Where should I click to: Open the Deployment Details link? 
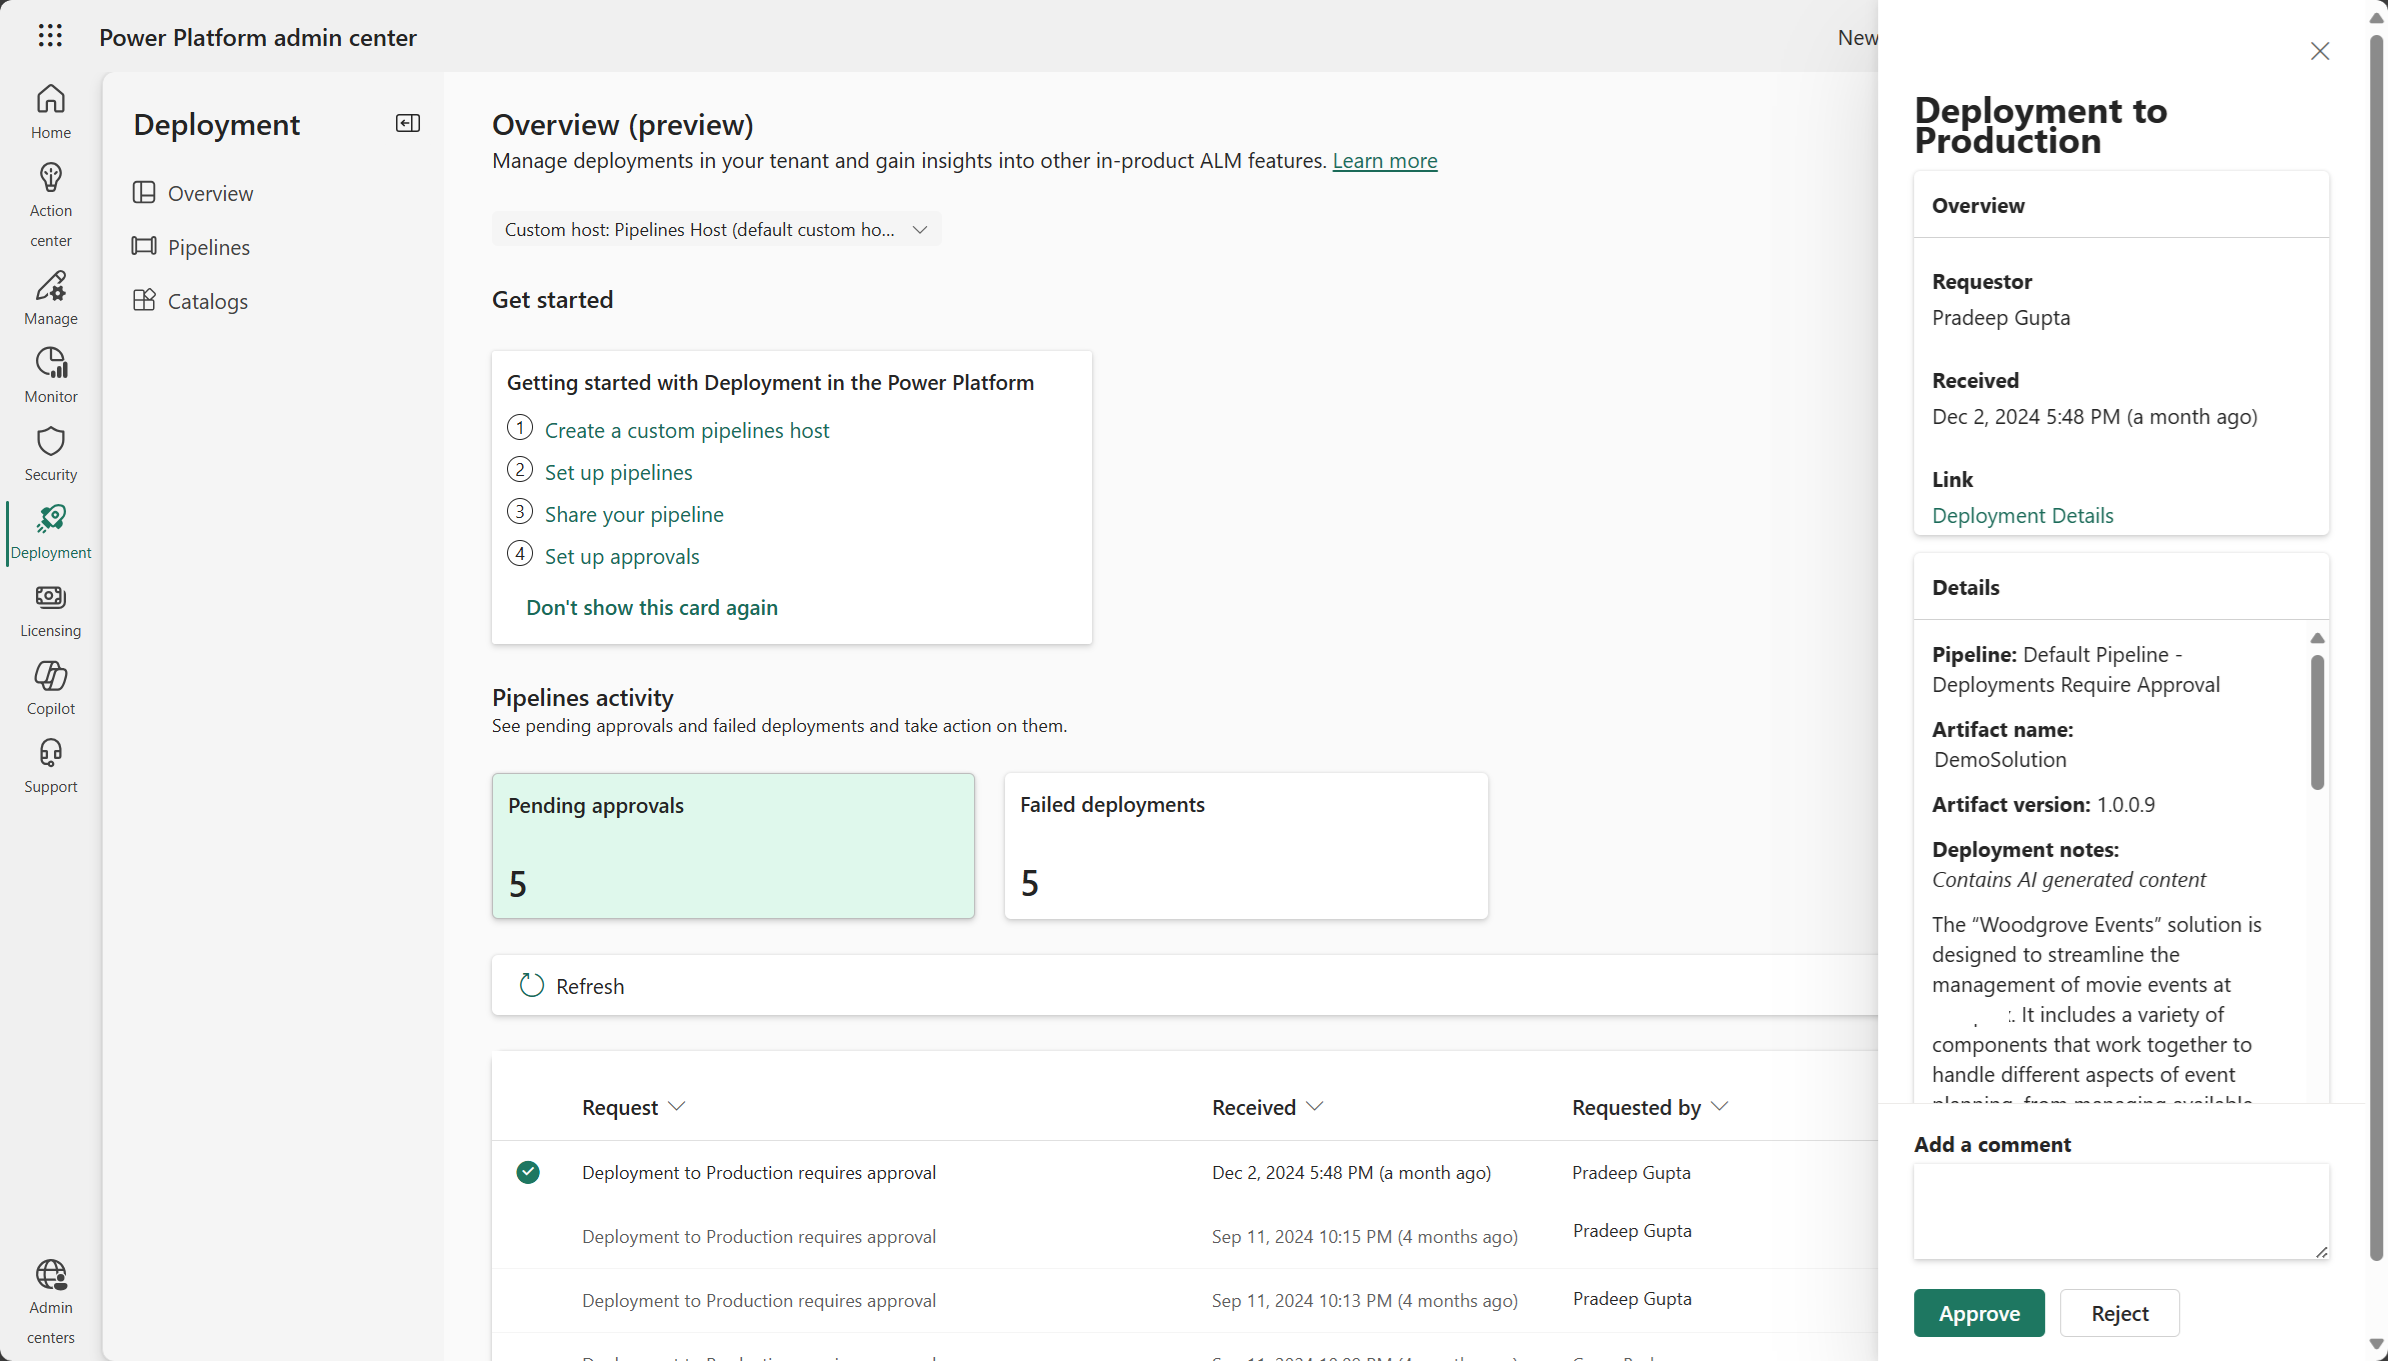click(2022, 515)
